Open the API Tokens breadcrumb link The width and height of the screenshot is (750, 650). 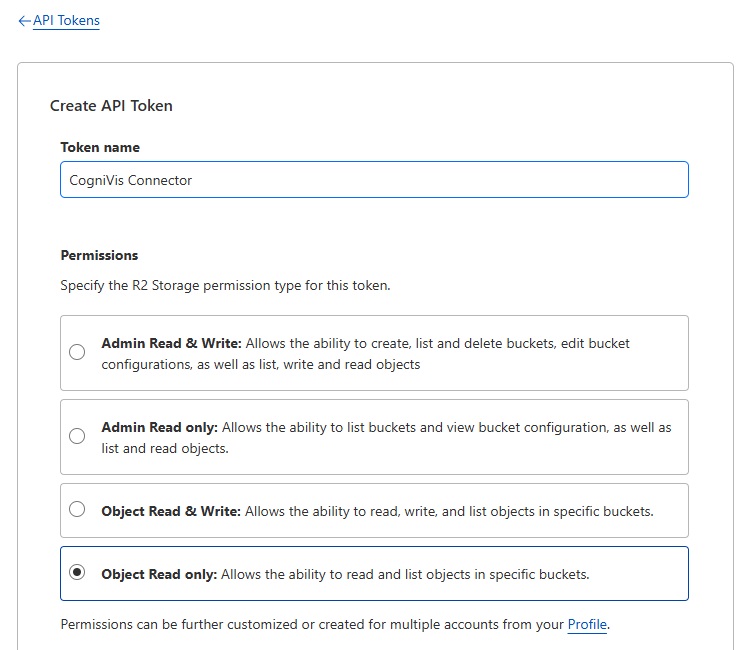click(x=66, y=20)
